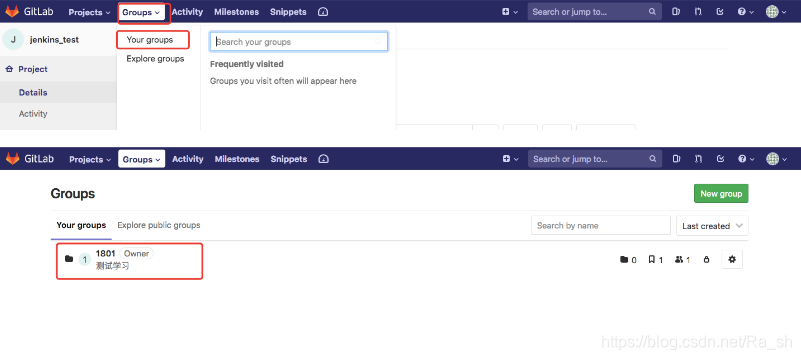Switch to the 'Your groups' tab
Screen dimensions: 801x360
click(81, 225)
